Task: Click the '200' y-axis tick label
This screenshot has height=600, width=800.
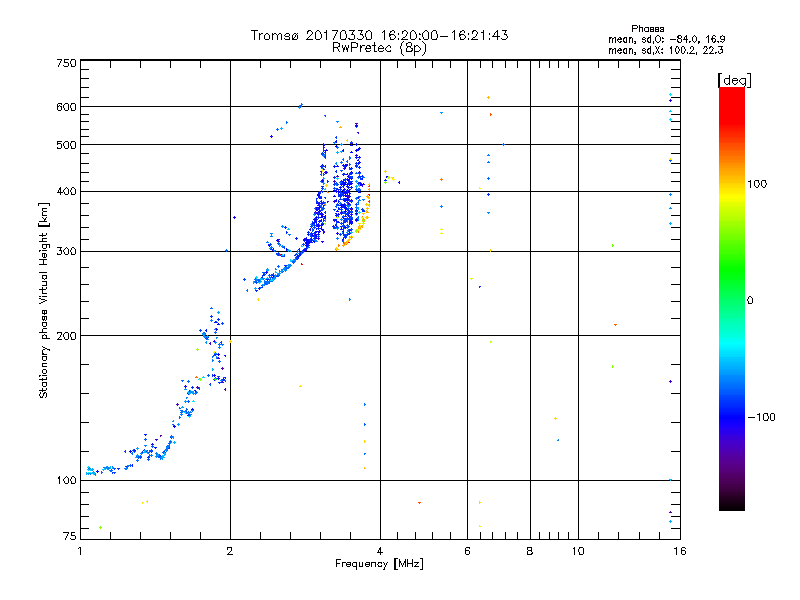Action: 66,336
